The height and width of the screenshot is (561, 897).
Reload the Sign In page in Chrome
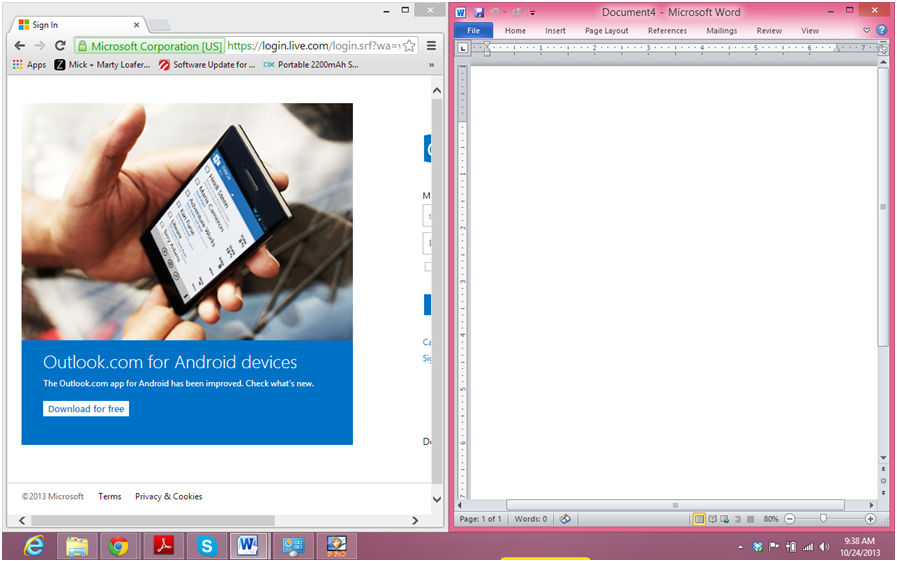pos(60,46)
